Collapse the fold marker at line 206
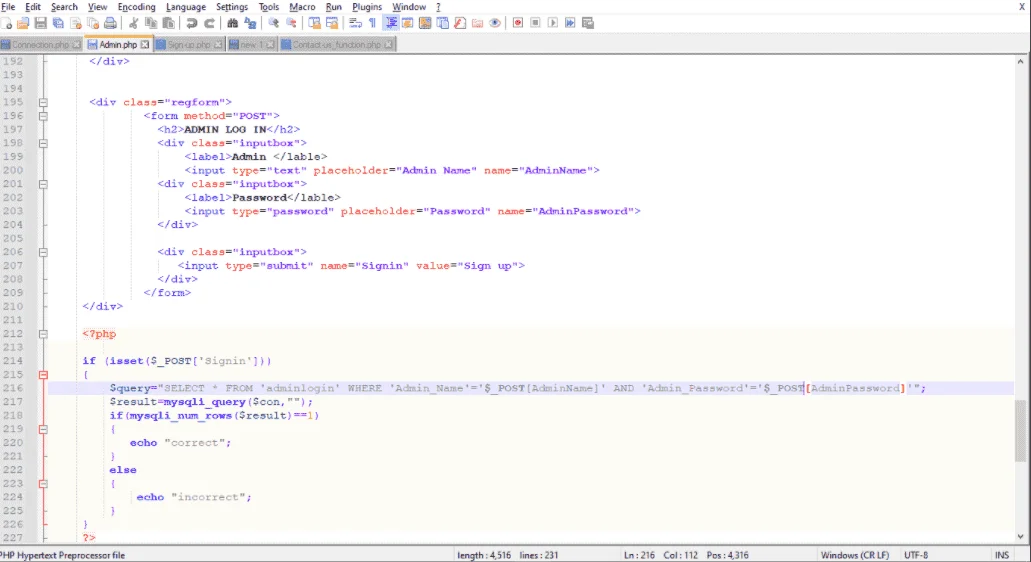 click(43, 252)
